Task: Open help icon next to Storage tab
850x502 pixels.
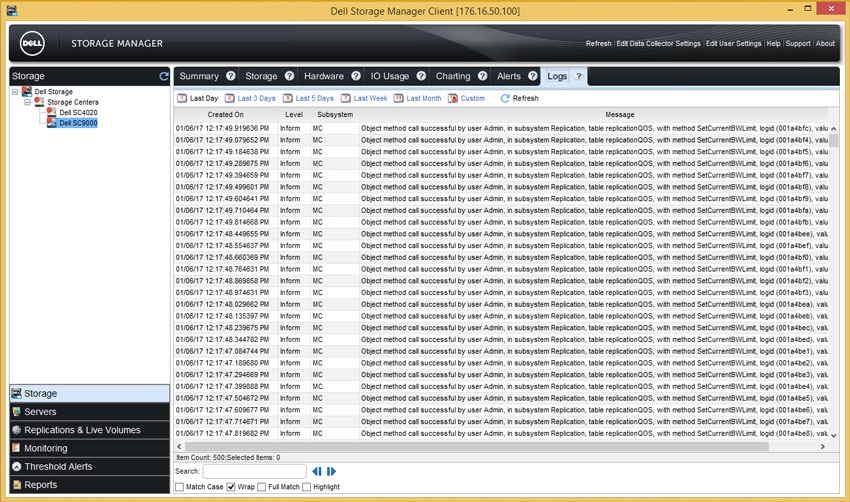Action: (x=289, y=76)
